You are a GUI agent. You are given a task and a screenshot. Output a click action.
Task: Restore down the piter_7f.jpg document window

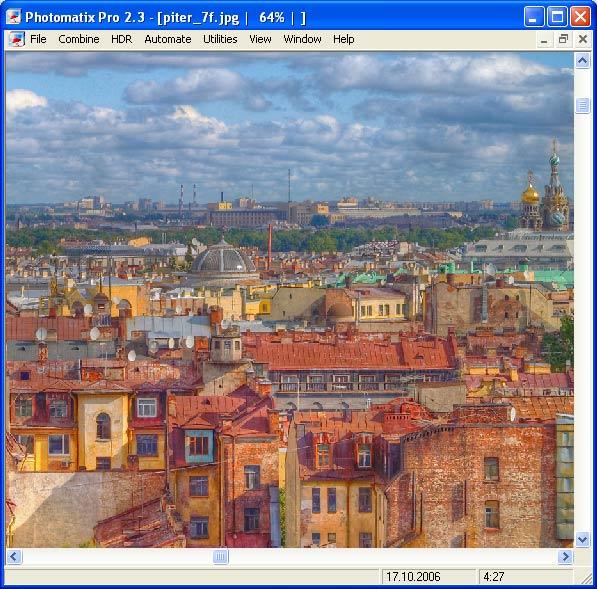click(x=563, y=39)
